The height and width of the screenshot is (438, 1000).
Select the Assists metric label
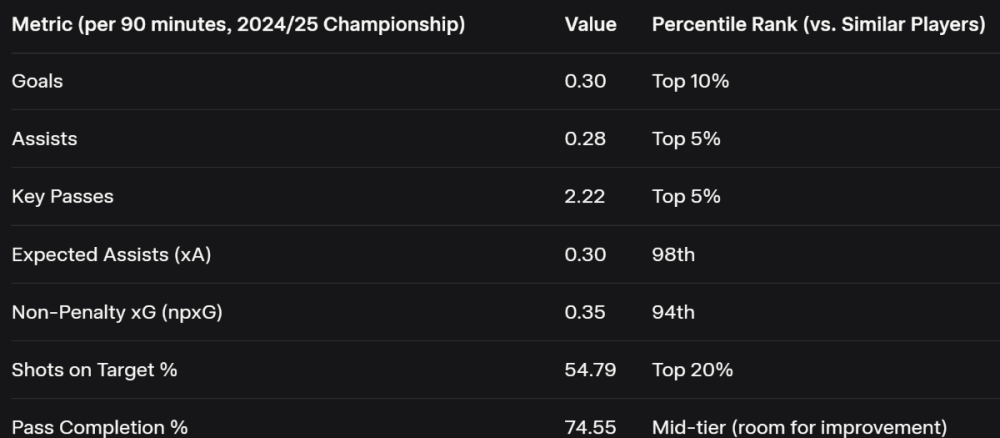44,139
